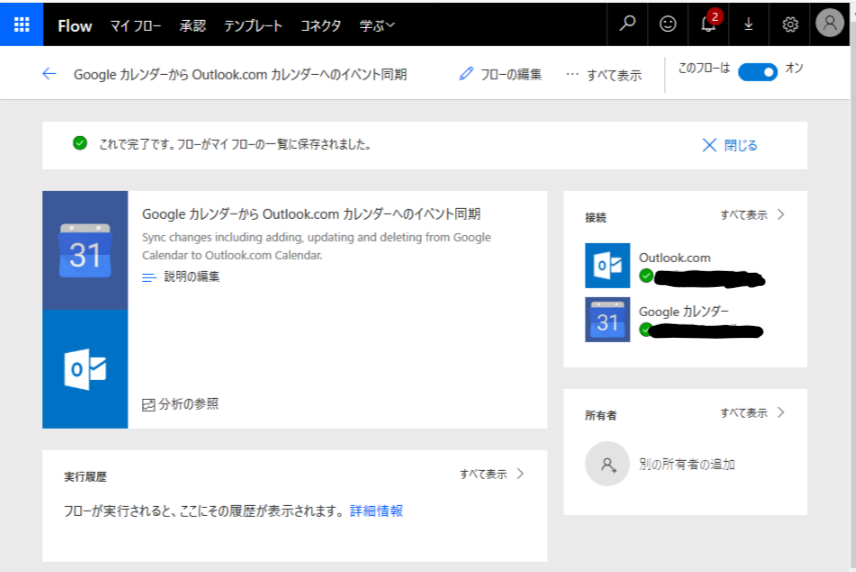
Task: Click the Outlook.com connection name
Action: click(x=675, y=258)
